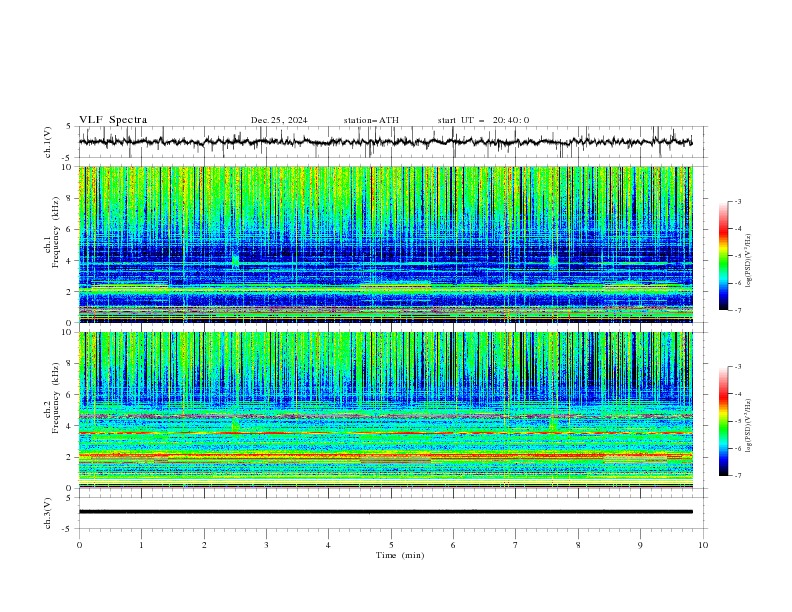Click the 'ch.1(V)' axis label
This screenshot has height=612, width=792.
point(48,142)
